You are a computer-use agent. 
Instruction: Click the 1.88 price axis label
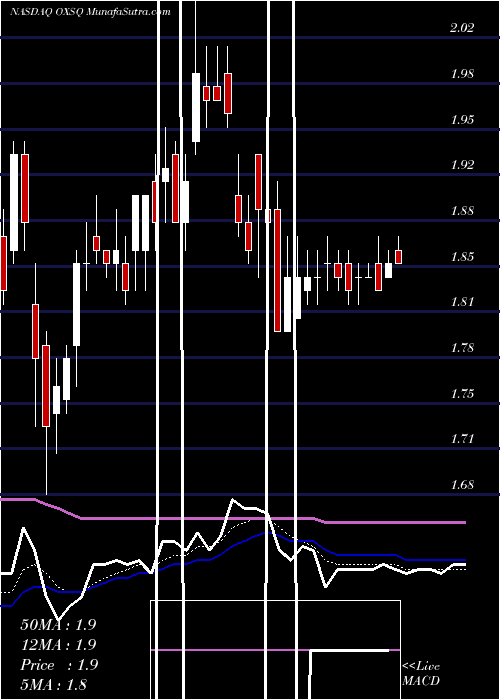[x=462, y=211]
